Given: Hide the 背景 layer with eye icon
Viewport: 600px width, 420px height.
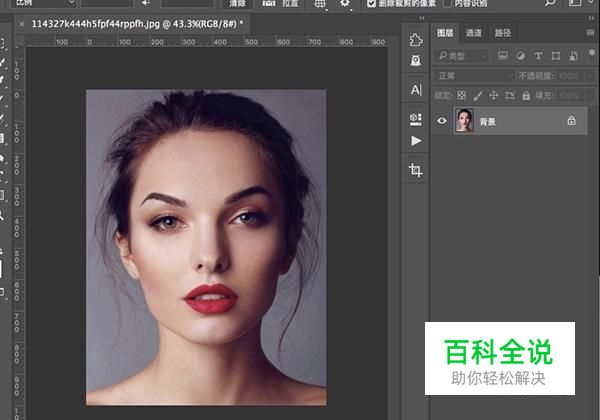Looking at the screenshot, I should tap(443, 120).
